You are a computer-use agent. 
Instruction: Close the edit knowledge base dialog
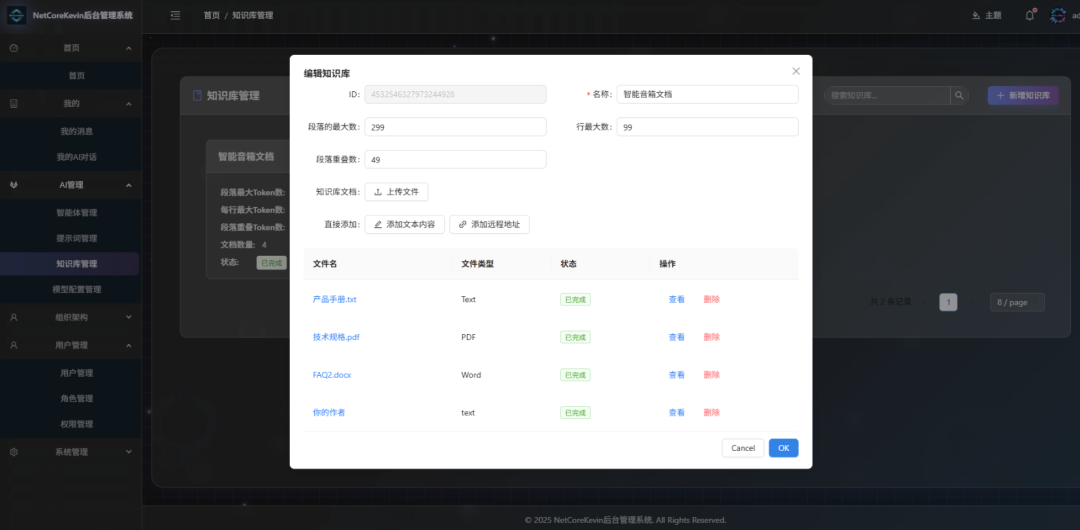[x=796, y=71]
